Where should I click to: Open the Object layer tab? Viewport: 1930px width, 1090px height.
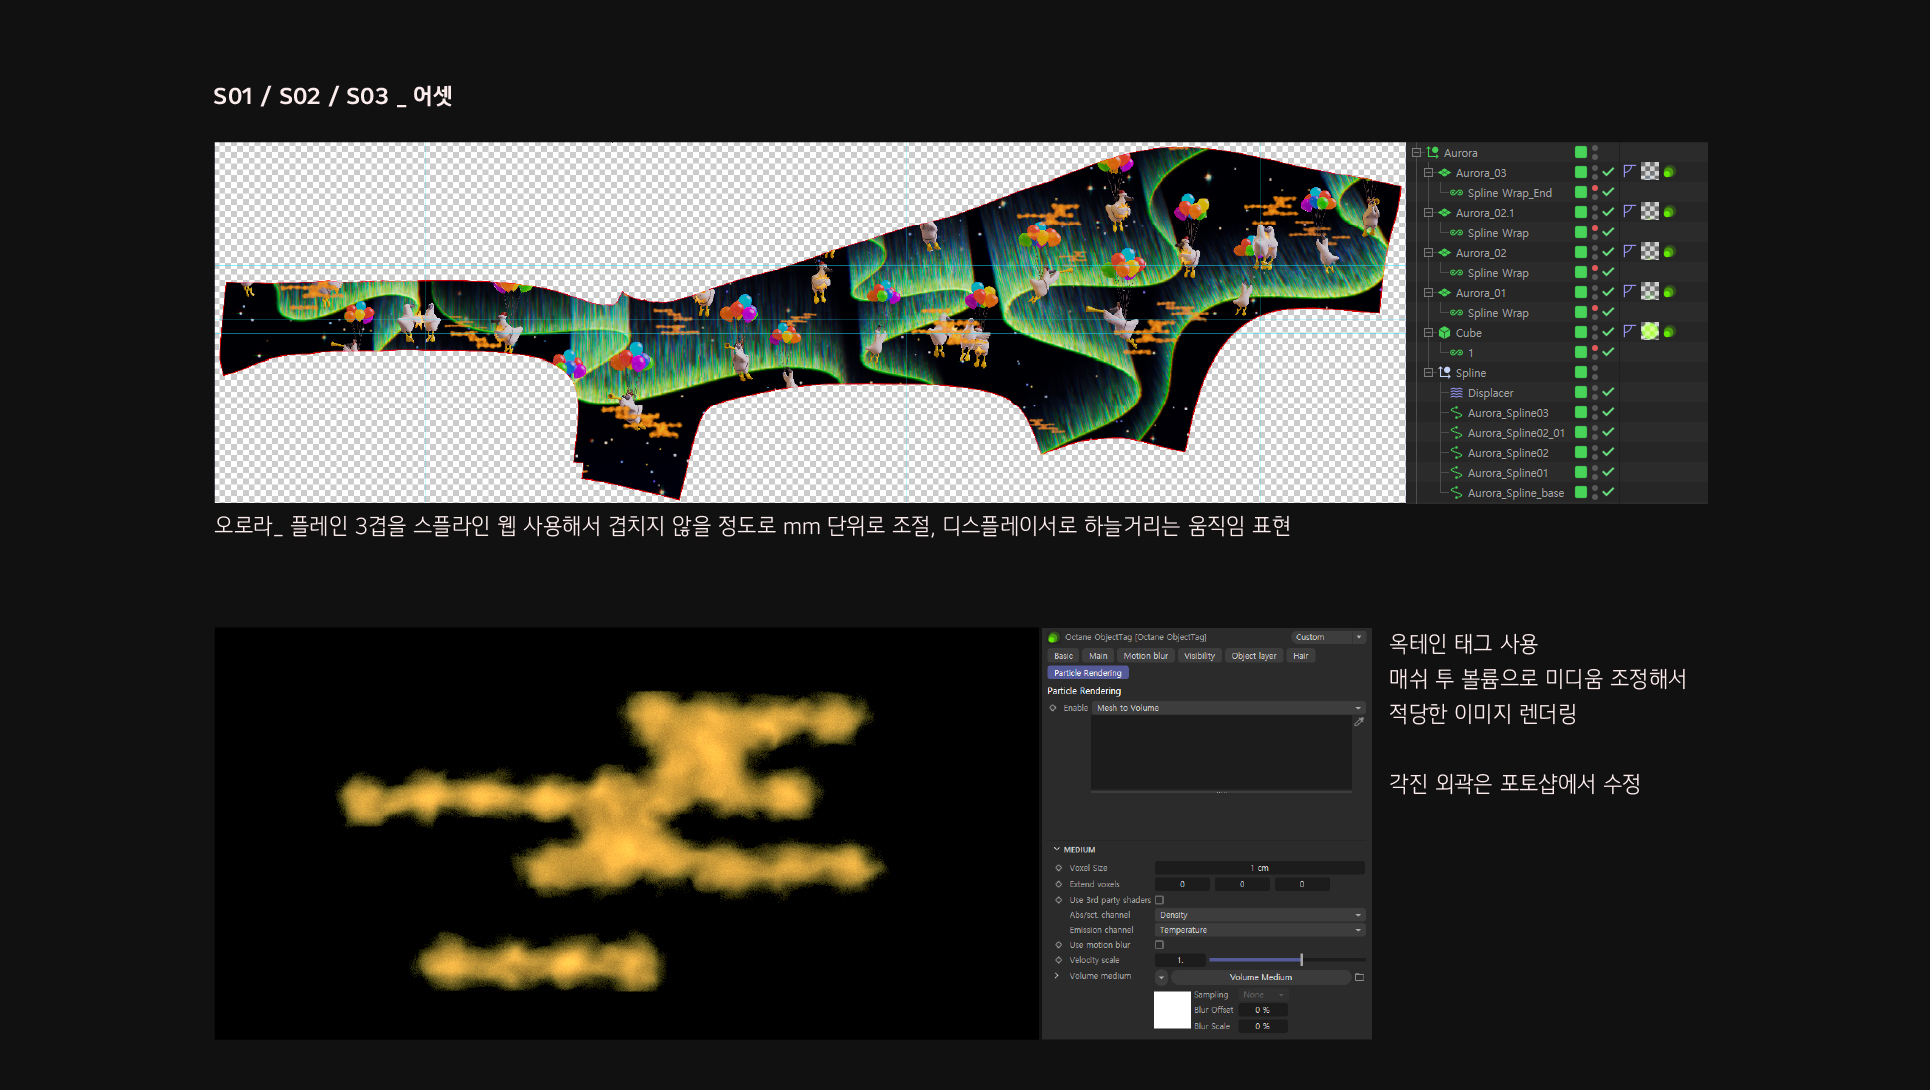tap(1253, 656)
